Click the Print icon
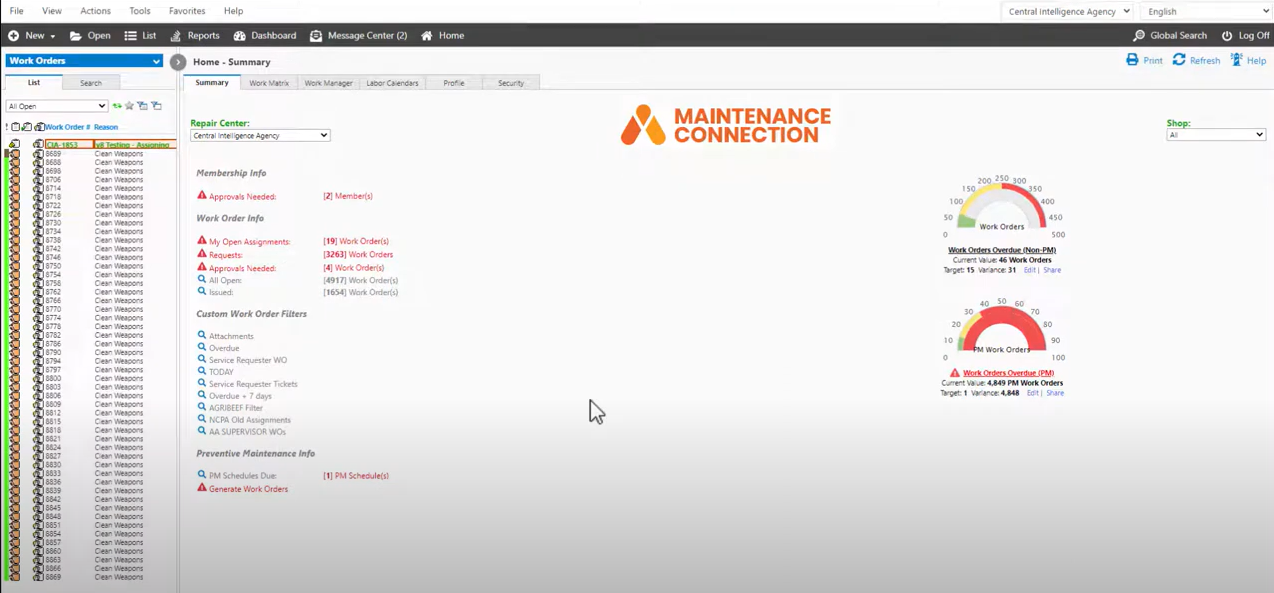The width and height of the screenshot is (1274, 593). (x=1132, y=60)
